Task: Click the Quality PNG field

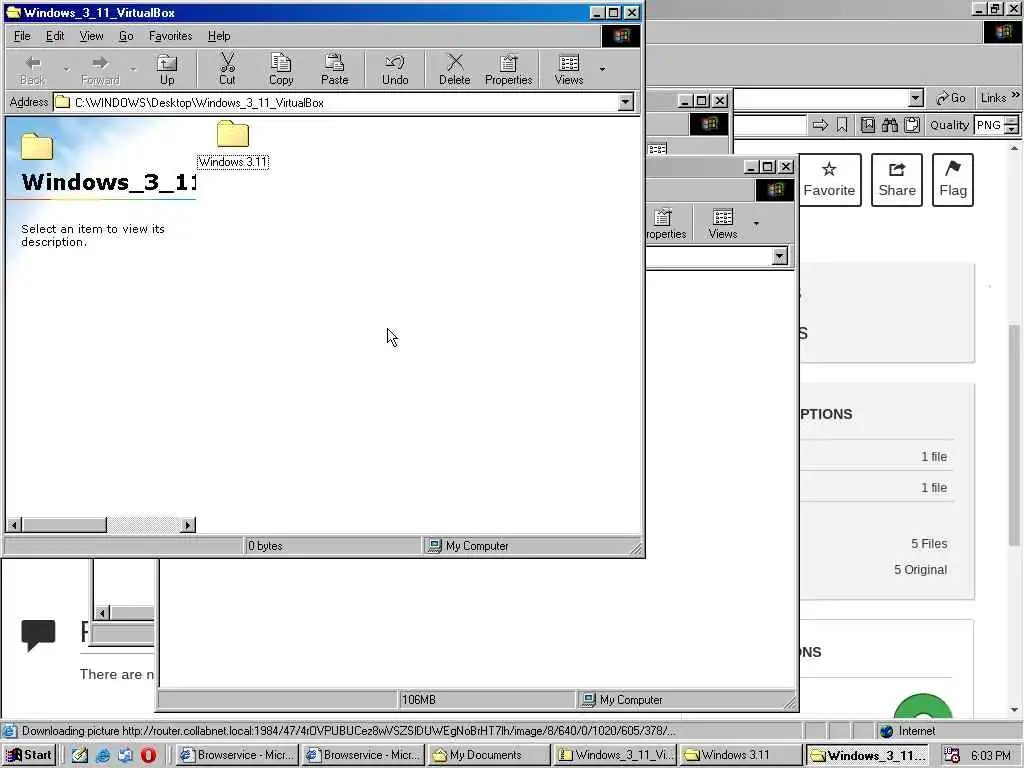Action: tap(989, 125)
